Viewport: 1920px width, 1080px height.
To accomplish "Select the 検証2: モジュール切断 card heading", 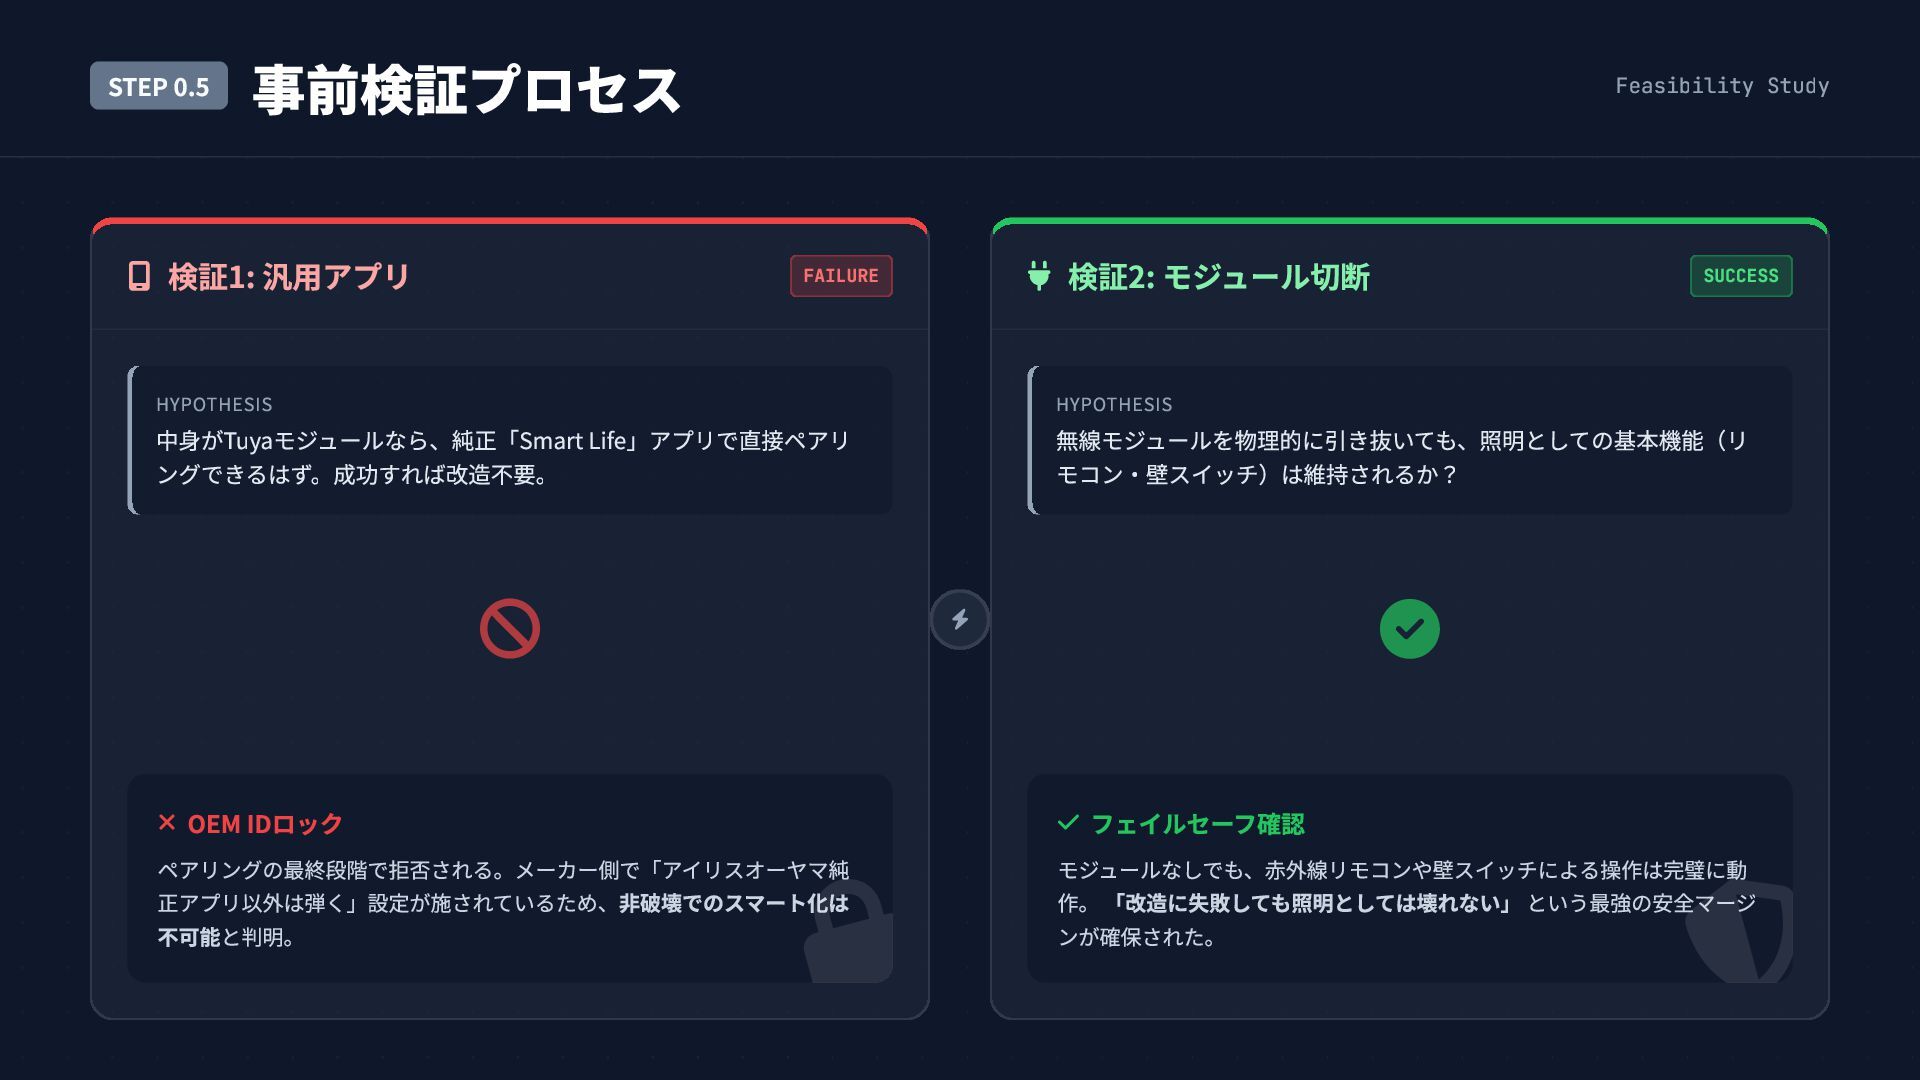I will coord(1218,277).
